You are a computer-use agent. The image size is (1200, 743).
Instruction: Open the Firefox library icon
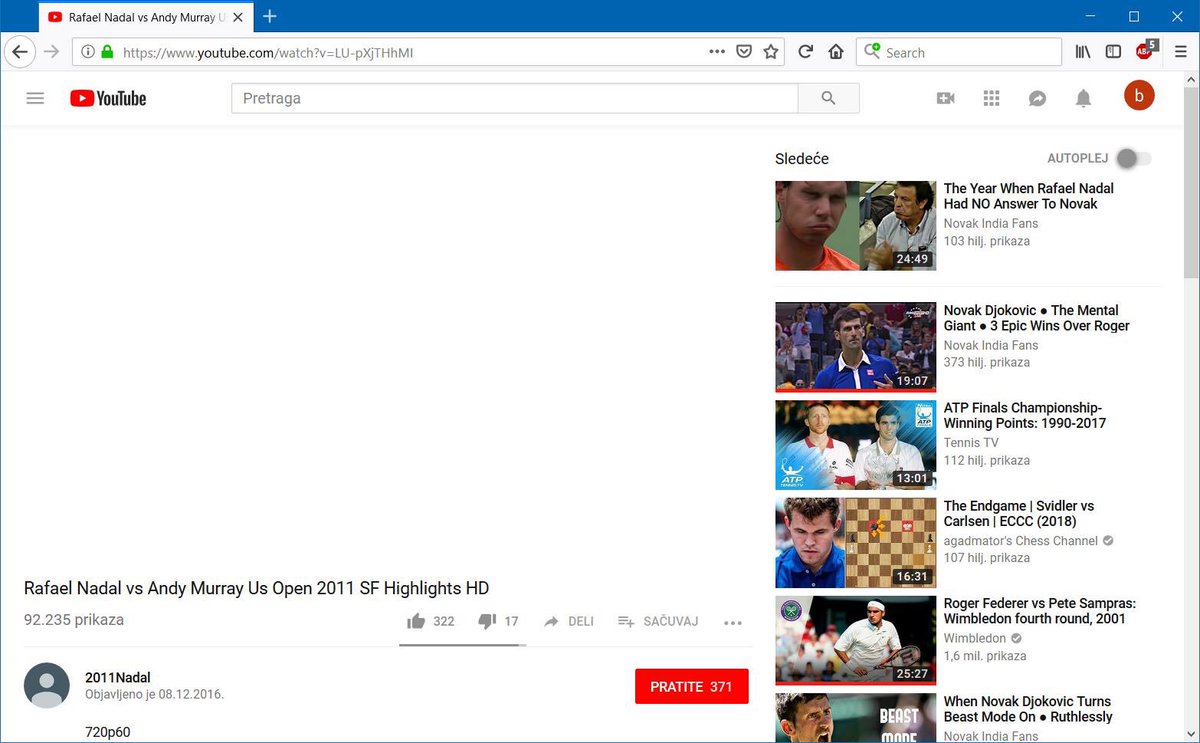[x=1083, y=52]
